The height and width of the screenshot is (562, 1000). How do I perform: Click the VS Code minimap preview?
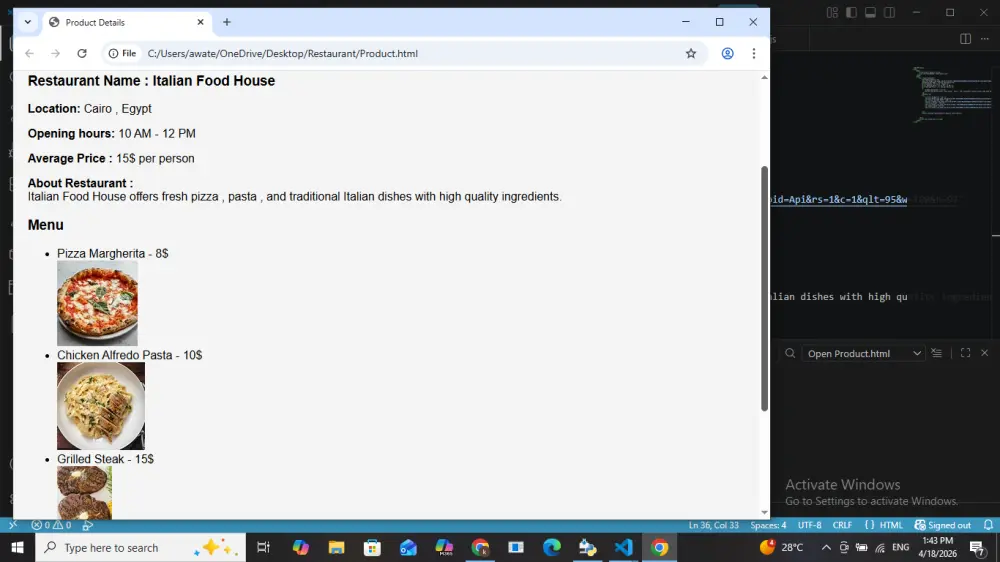[x=953, y=94]
